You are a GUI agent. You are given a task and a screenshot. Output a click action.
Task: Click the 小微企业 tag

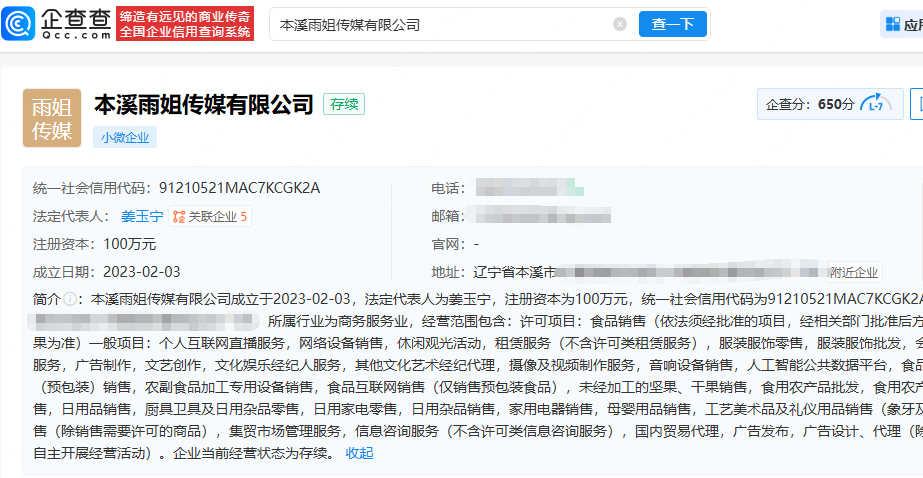click(125, 138)
